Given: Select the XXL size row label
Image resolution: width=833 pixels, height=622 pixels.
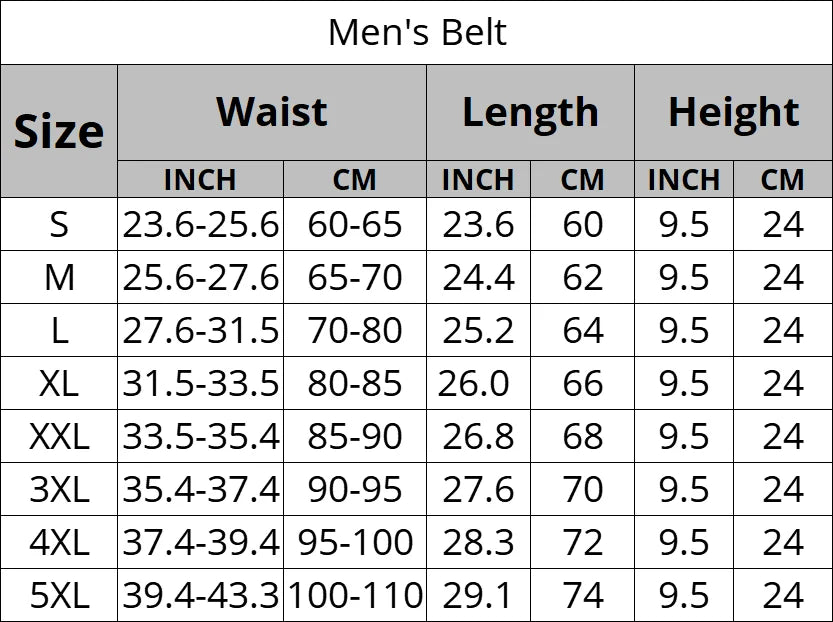Looking at the screenshot, I should coord(59,436).
